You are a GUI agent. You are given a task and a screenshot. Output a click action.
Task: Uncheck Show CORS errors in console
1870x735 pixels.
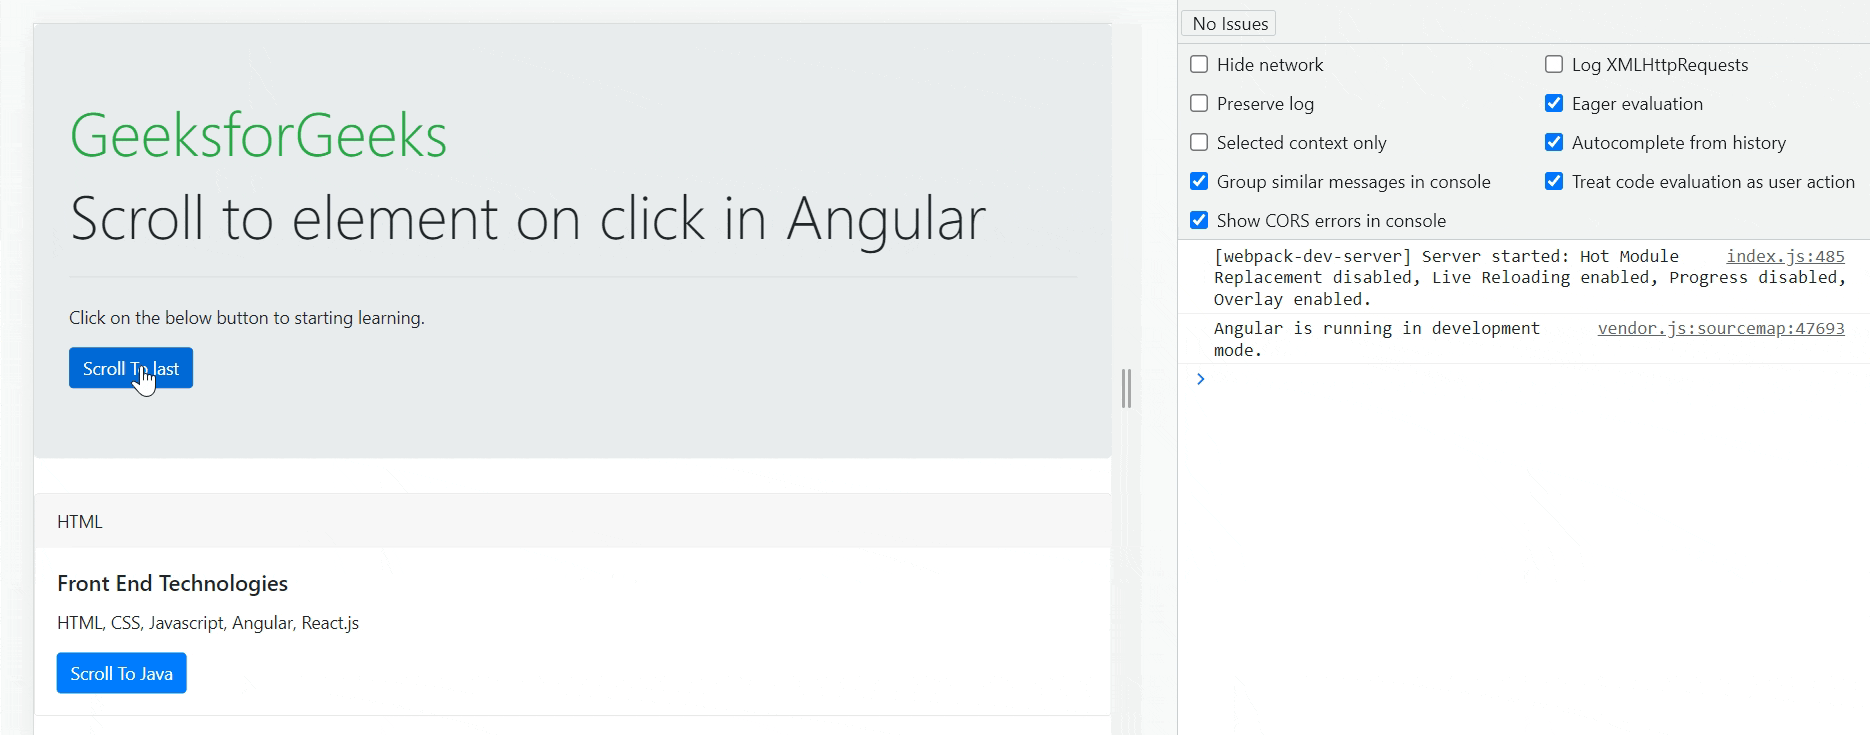pos(1199,221)
